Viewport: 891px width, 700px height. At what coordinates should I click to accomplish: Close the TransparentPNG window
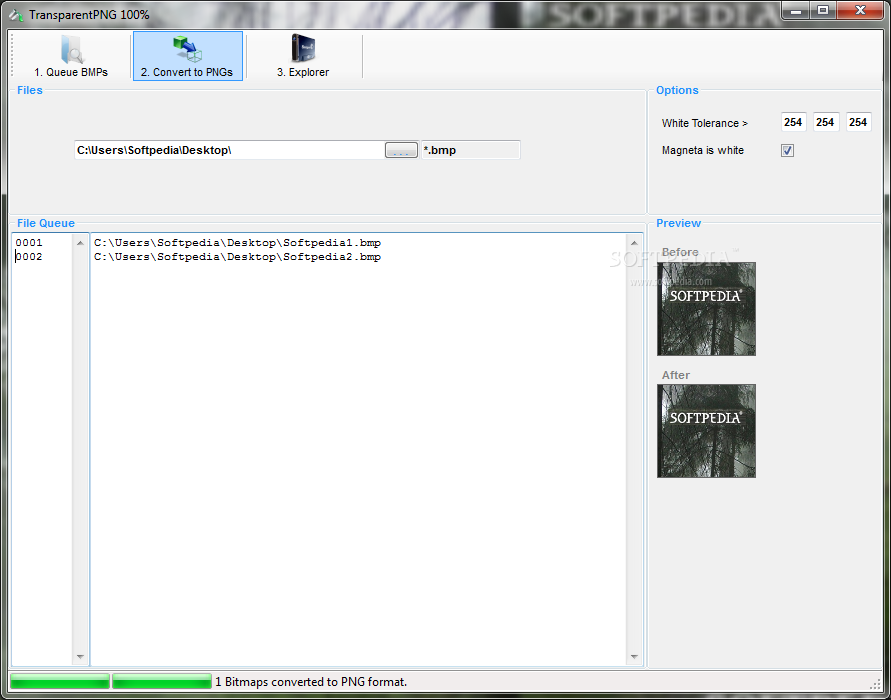click(x=860, y=10)
